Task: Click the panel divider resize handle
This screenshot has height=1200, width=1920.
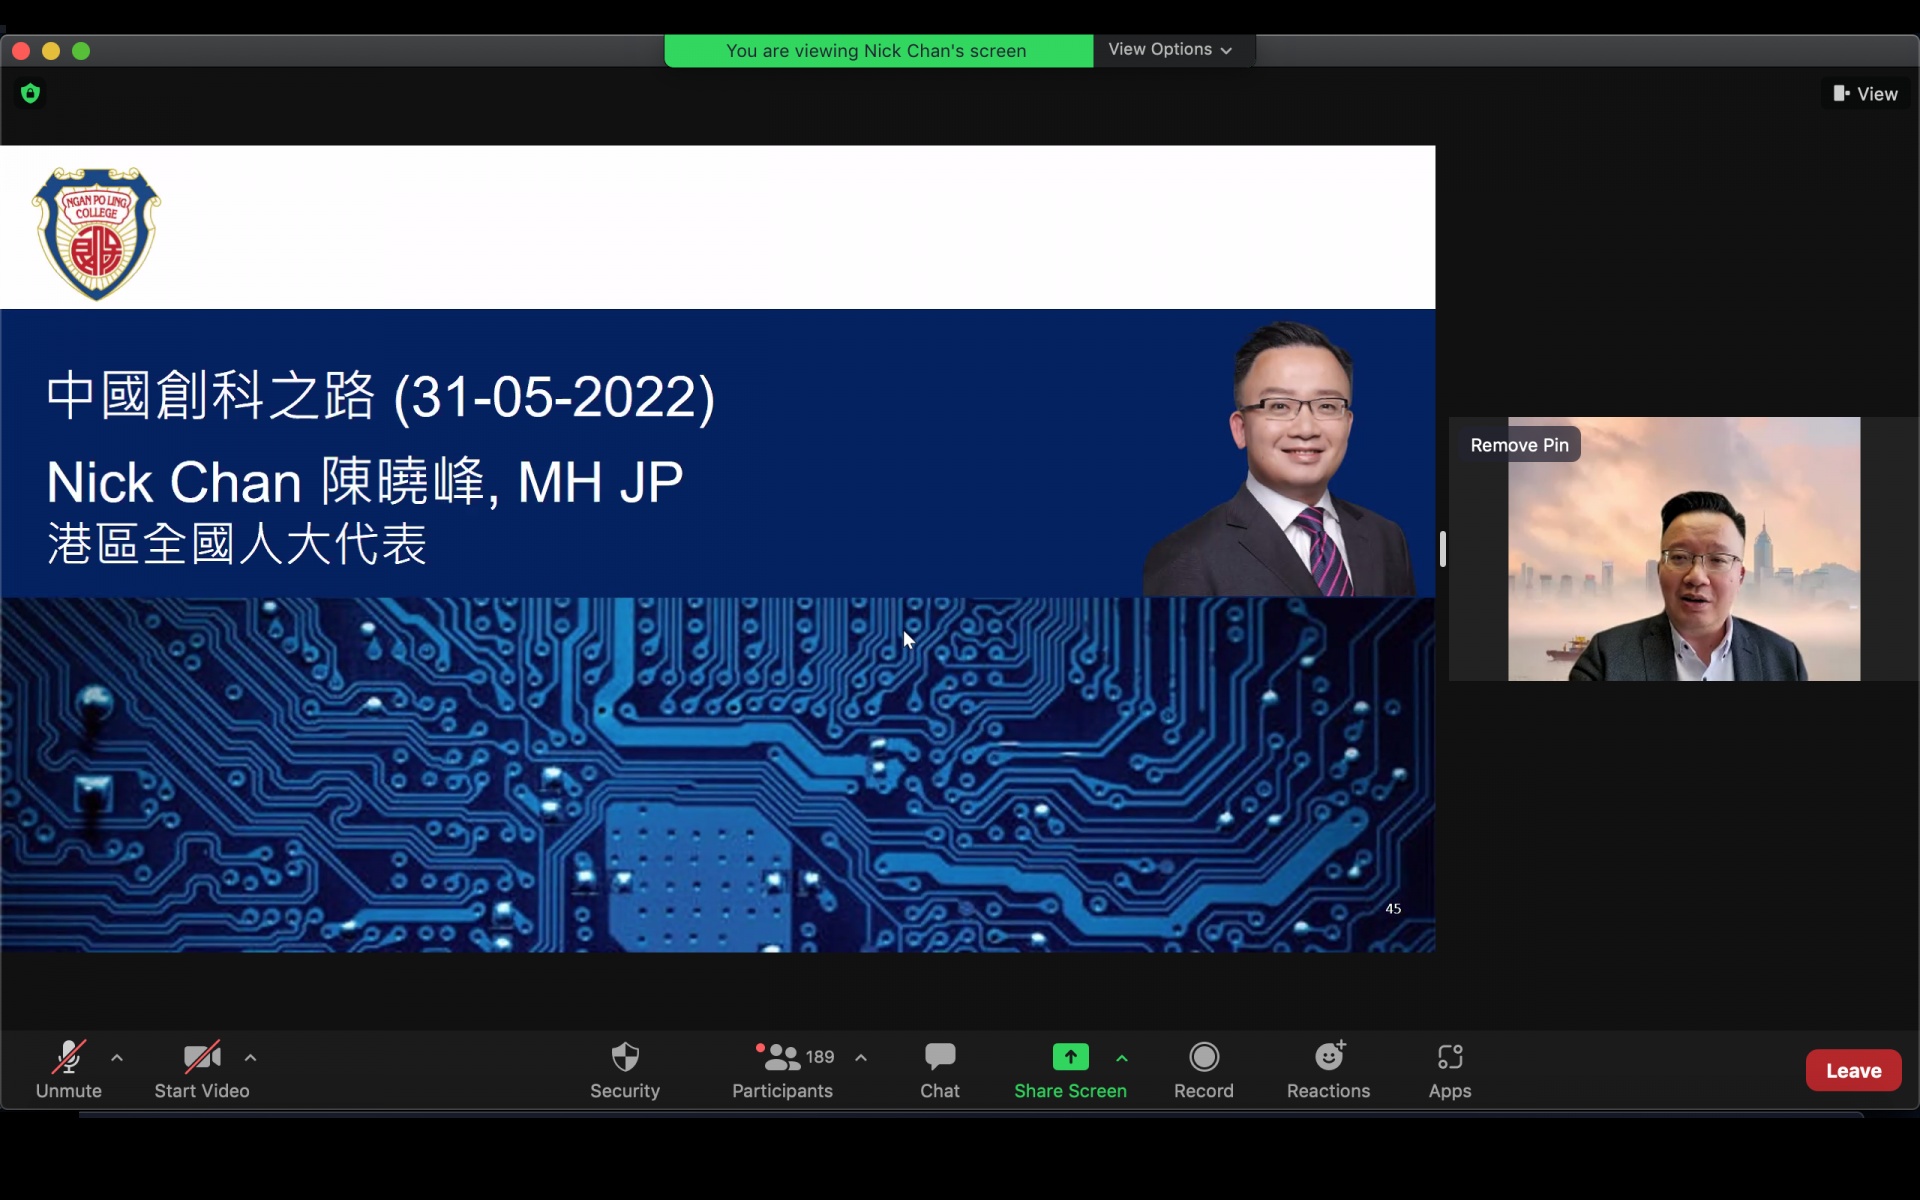Action: pyautogui.click(x=1443, y=549)
